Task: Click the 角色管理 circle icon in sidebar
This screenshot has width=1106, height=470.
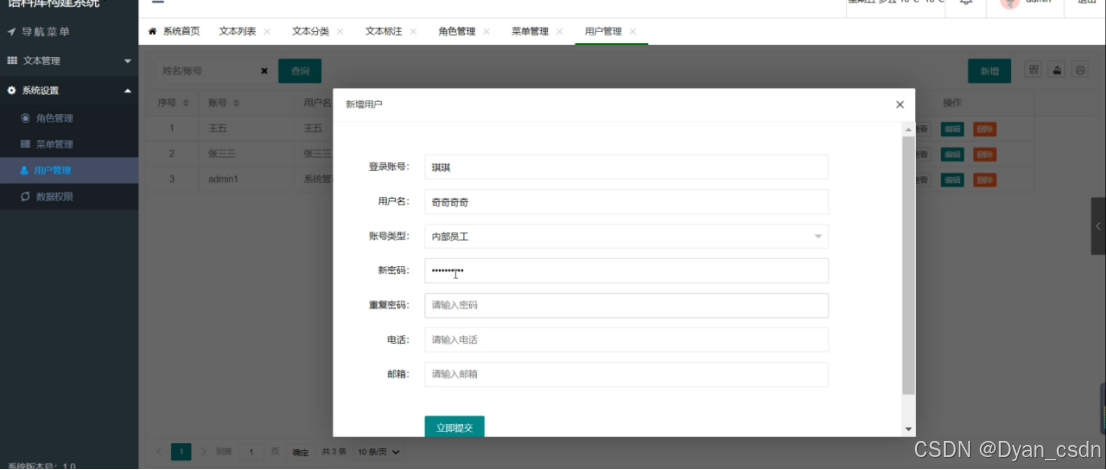Action: pos(25,118)
